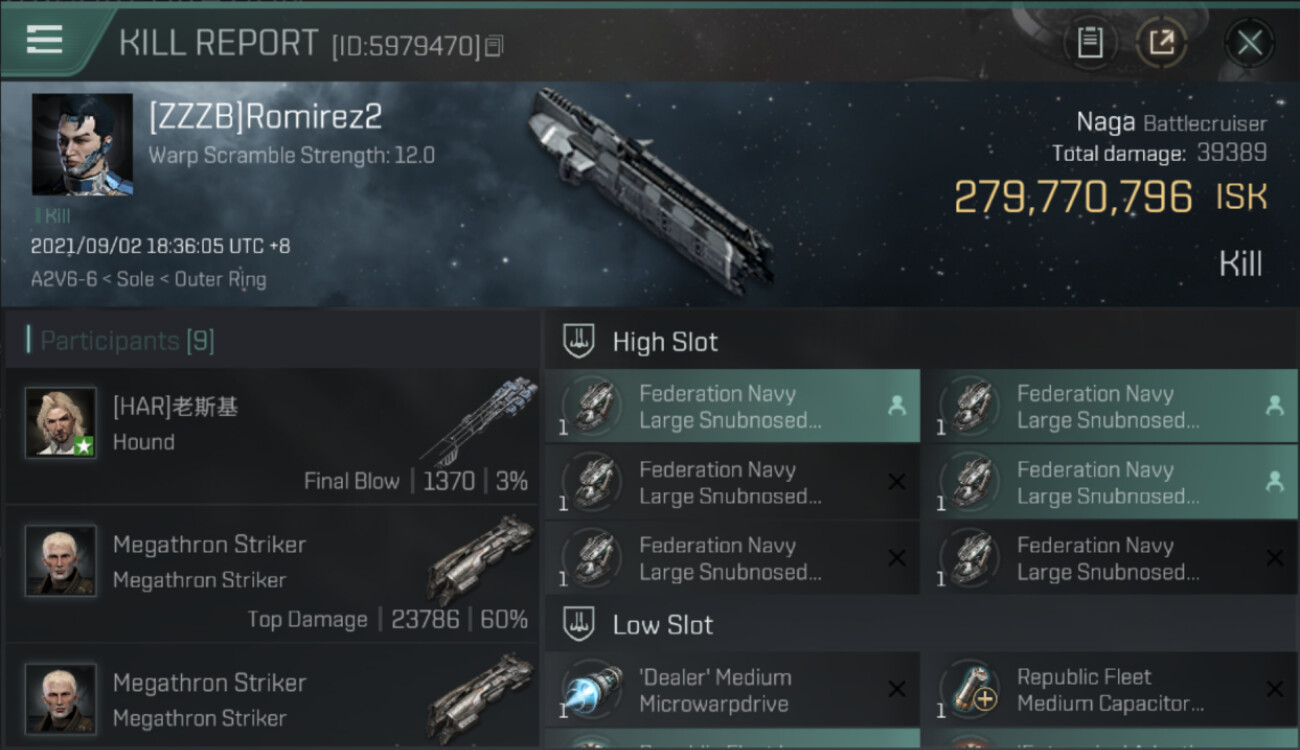Image resolution: width=1300 pixels, height=750 pixels.
Task: Click the share kill report icon
Action: pos(1162,43)
